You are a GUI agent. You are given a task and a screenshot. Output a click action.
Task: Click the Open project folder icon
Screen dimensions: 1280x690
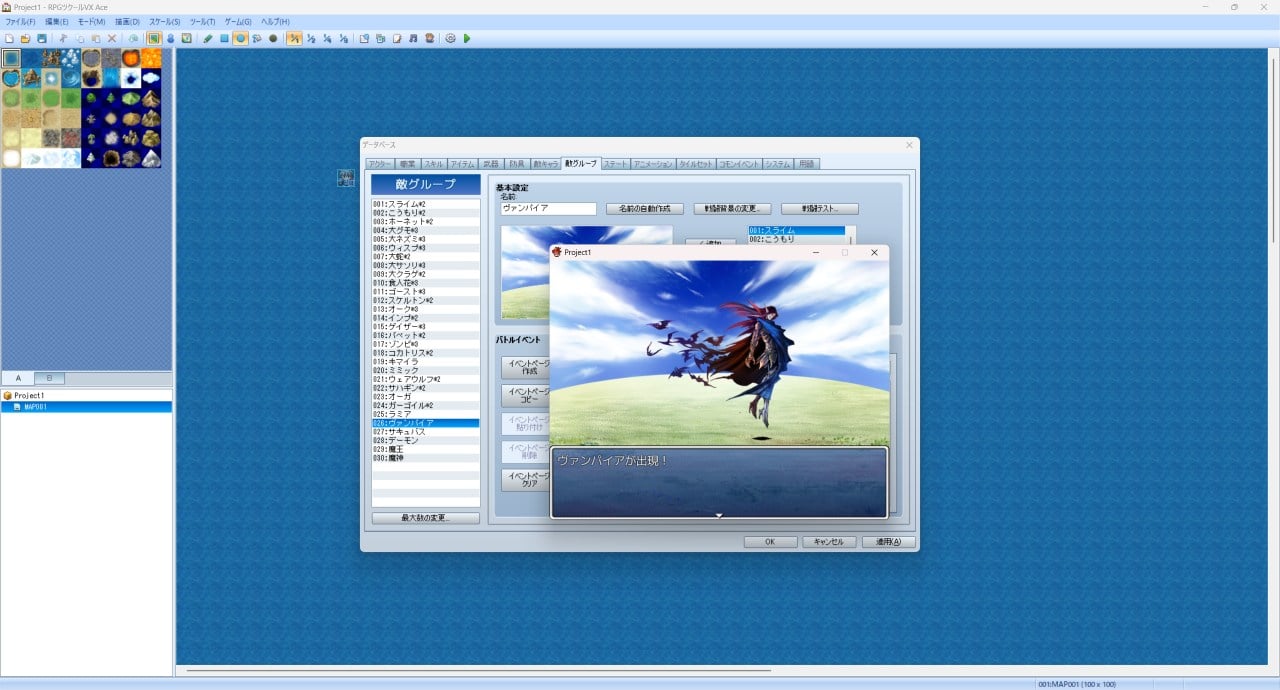coord(25,38)
